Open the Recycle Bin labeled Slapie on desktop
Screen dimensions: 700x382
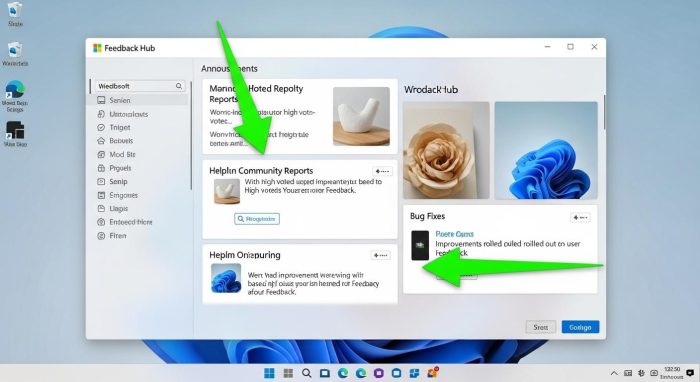click(15, 14)
